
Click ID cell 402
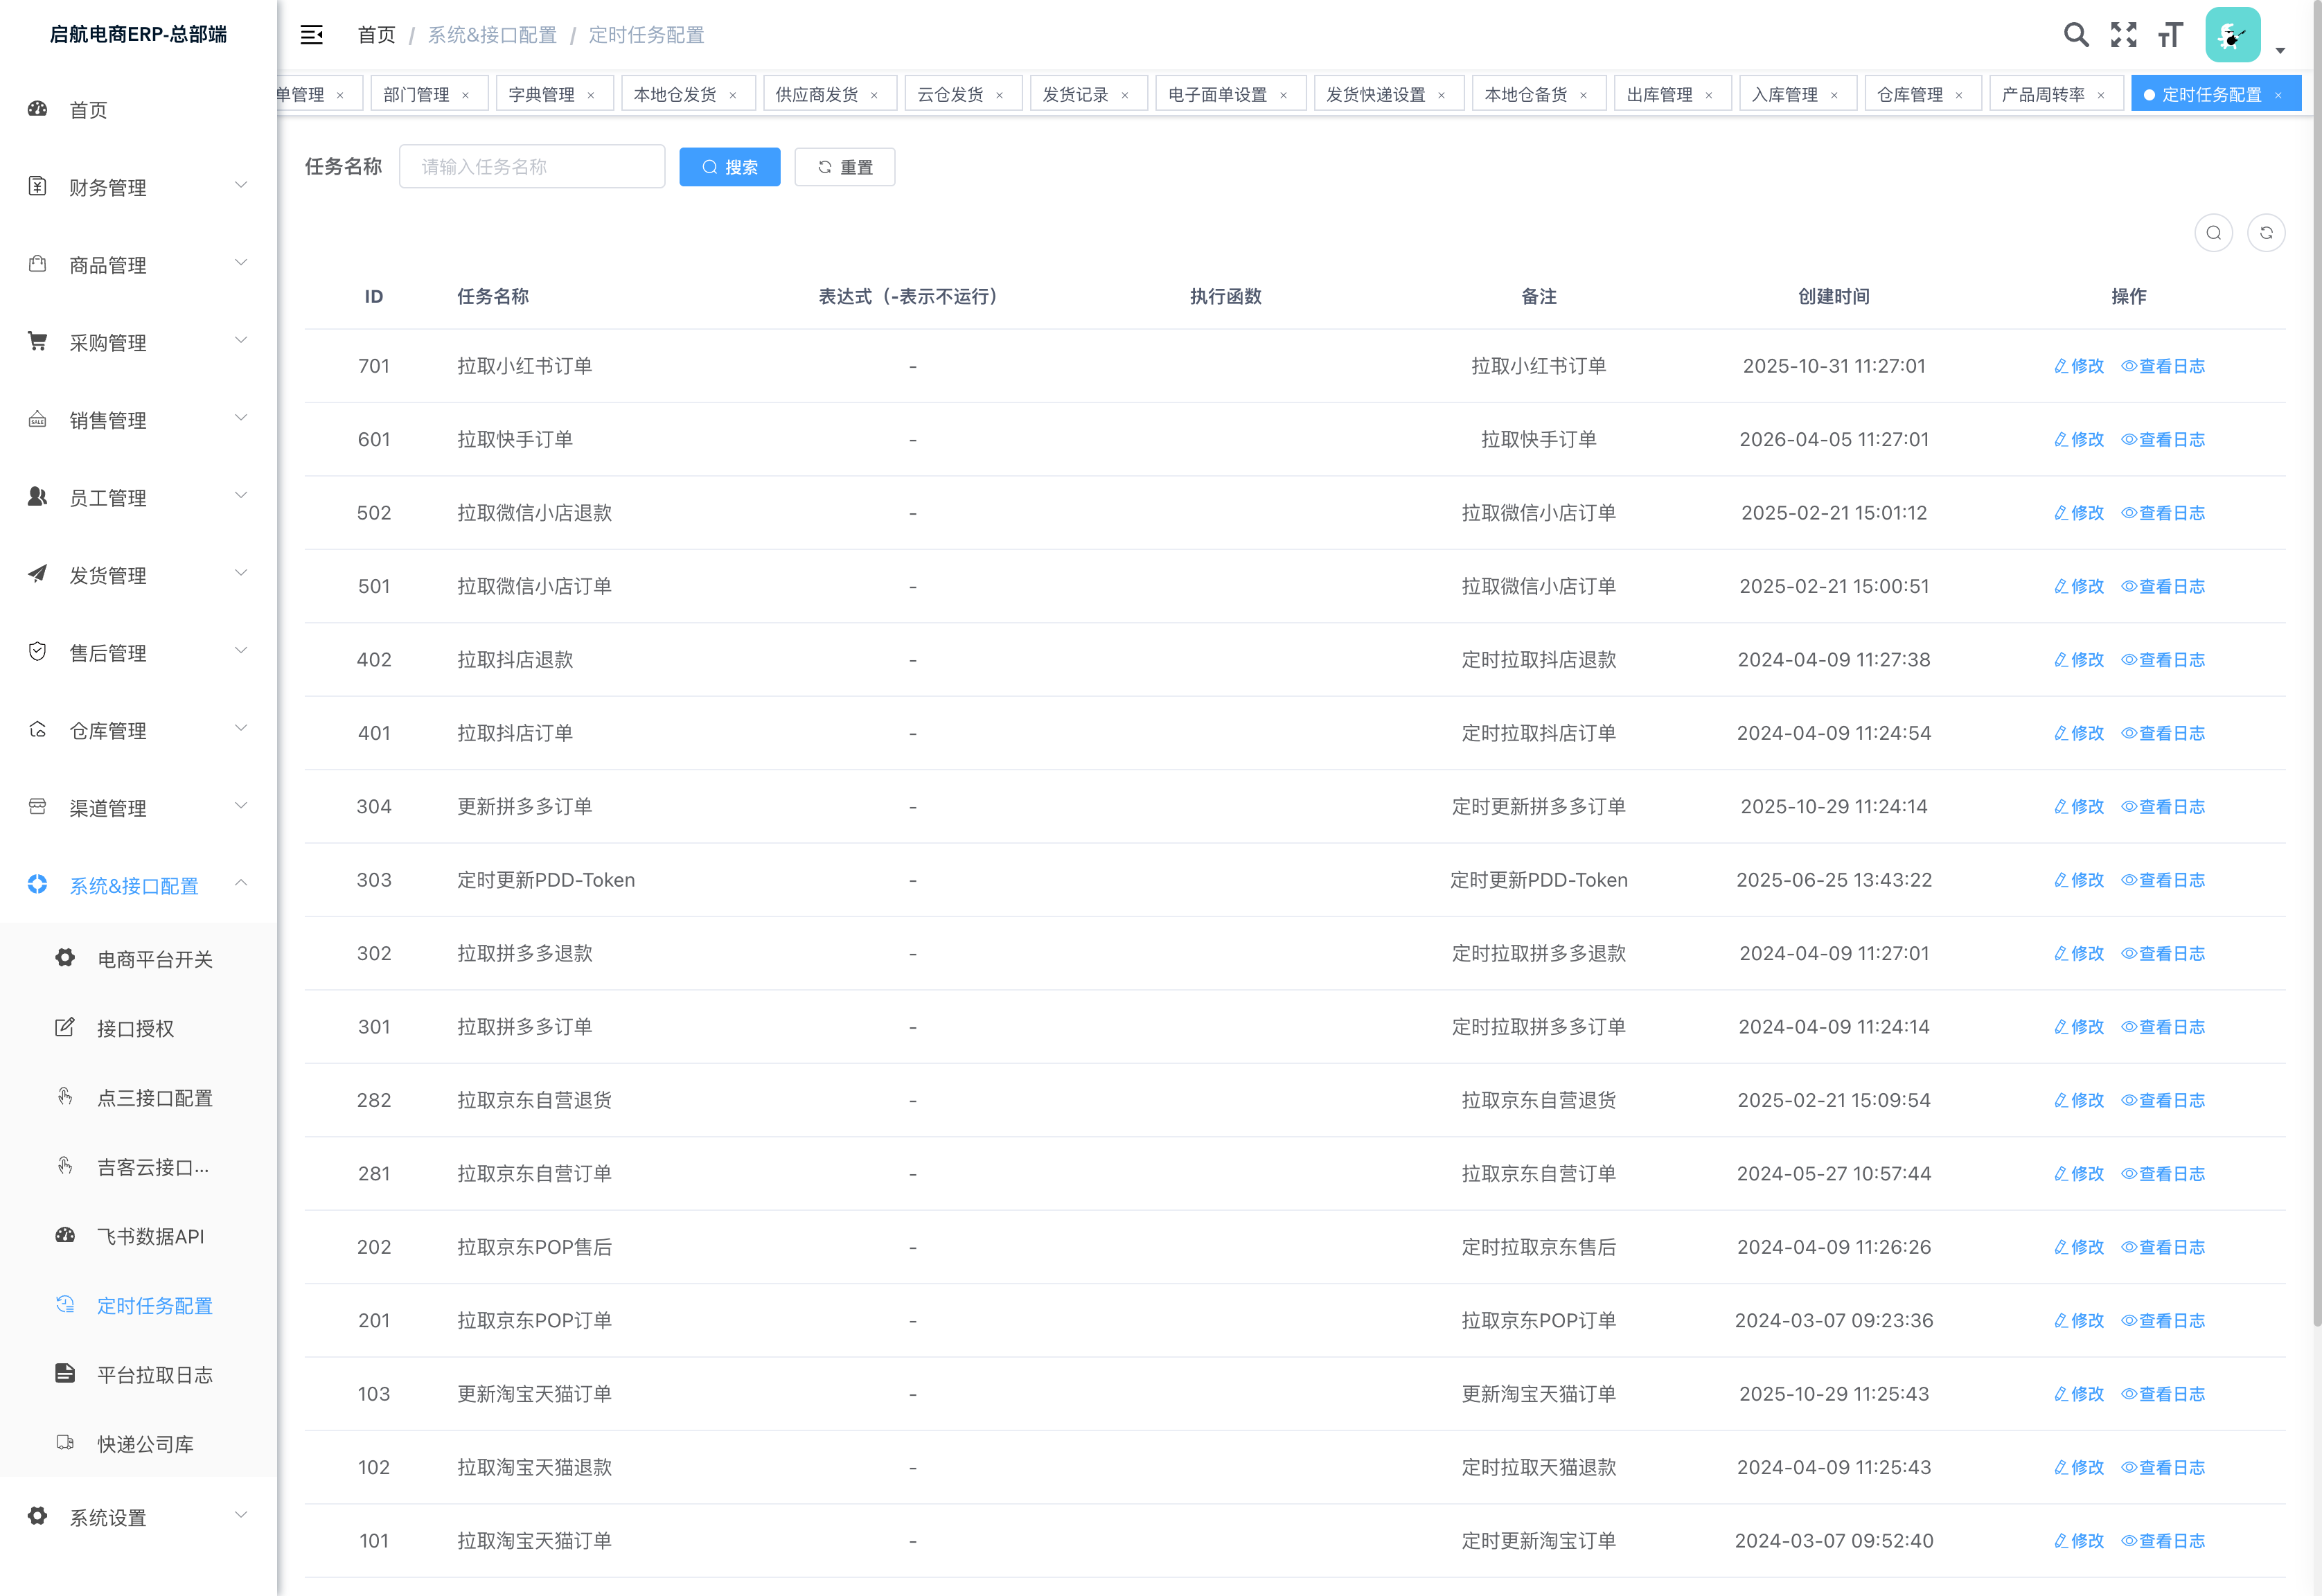coord(374,660)
